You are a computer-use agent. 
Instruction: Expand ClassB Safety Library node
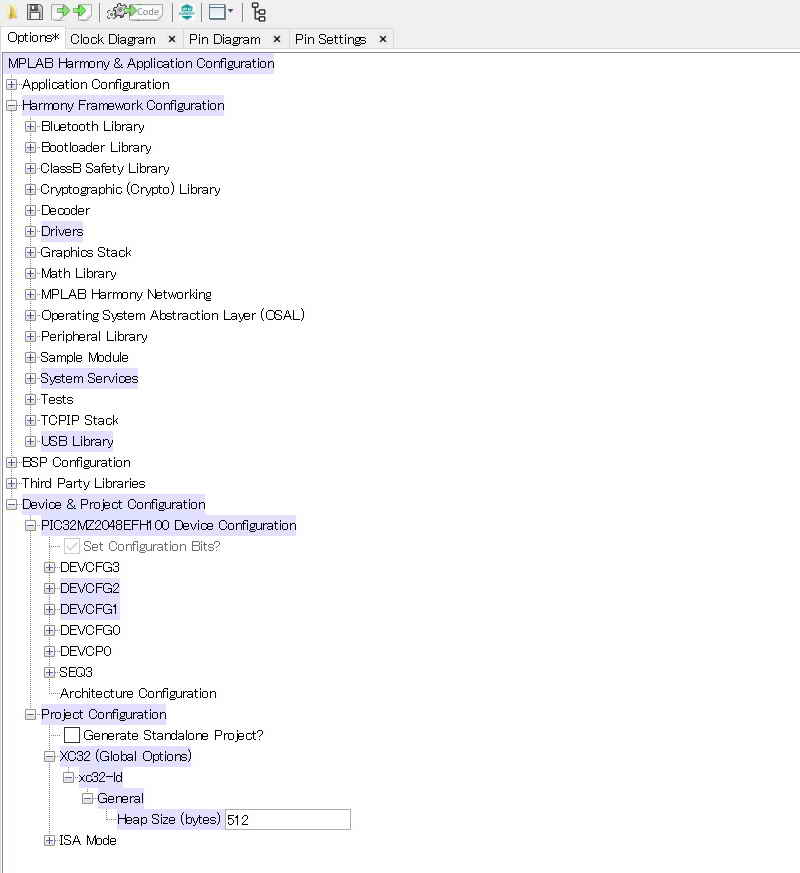point(31,169)
